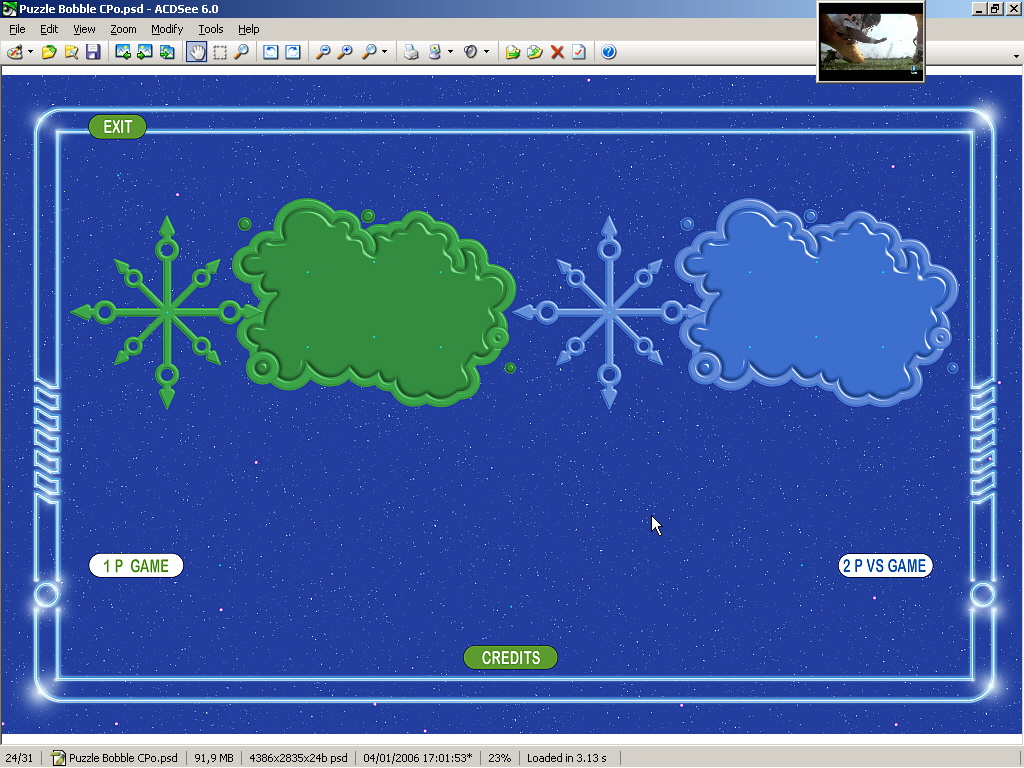Select the rectangular Selection tool

tap(219, 52)
